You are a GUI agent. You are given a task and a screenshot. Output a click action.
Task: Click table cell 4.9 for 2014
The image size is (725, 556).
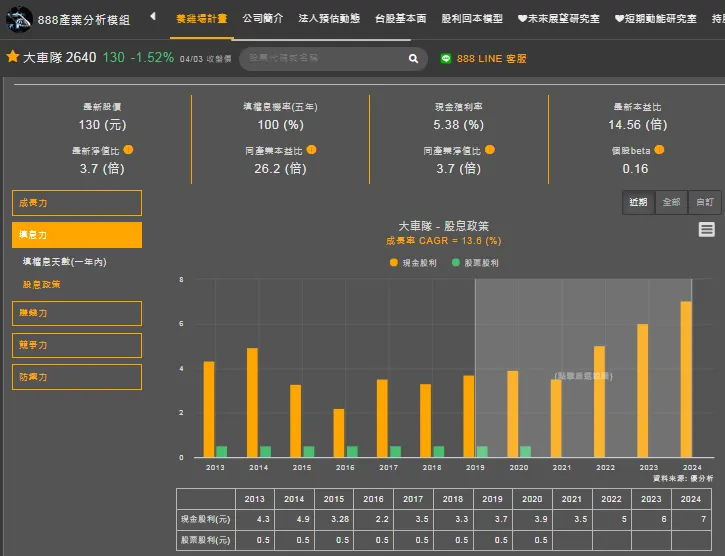tap(294, 519)
